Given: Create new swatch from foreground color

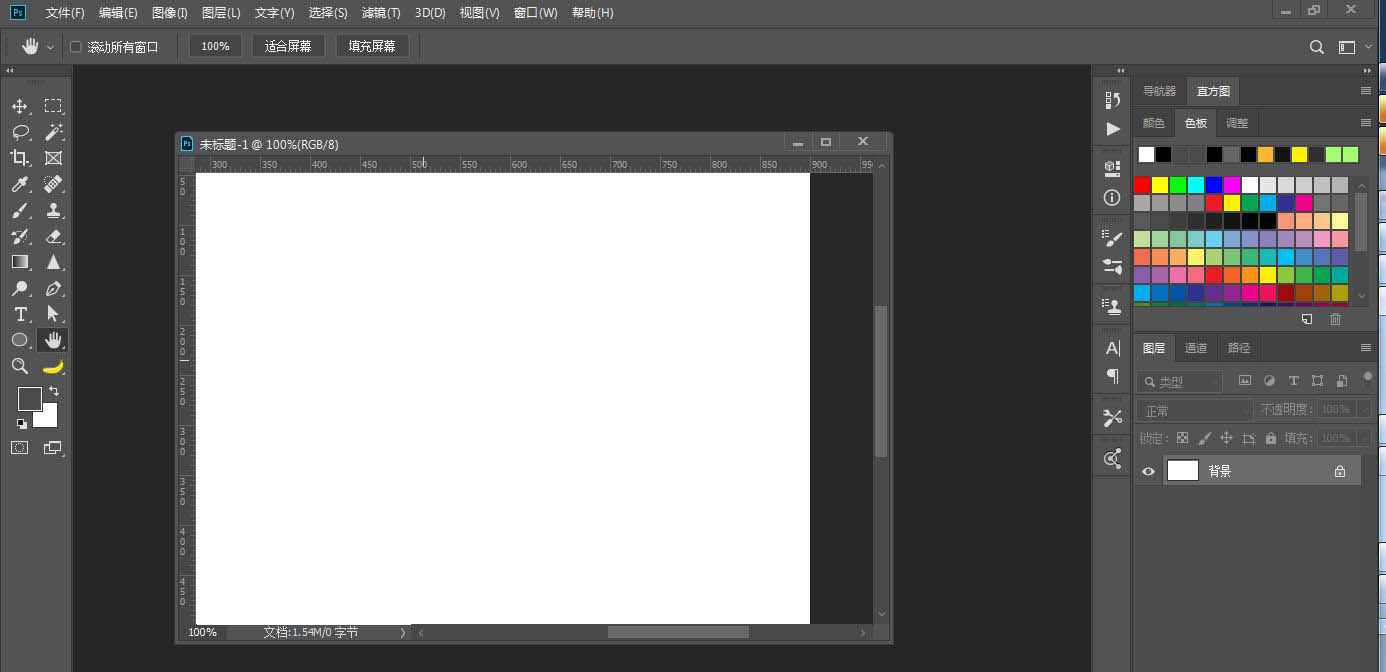Looking at the screenshot, I should pyautogui.click(x=1306, y=319).
